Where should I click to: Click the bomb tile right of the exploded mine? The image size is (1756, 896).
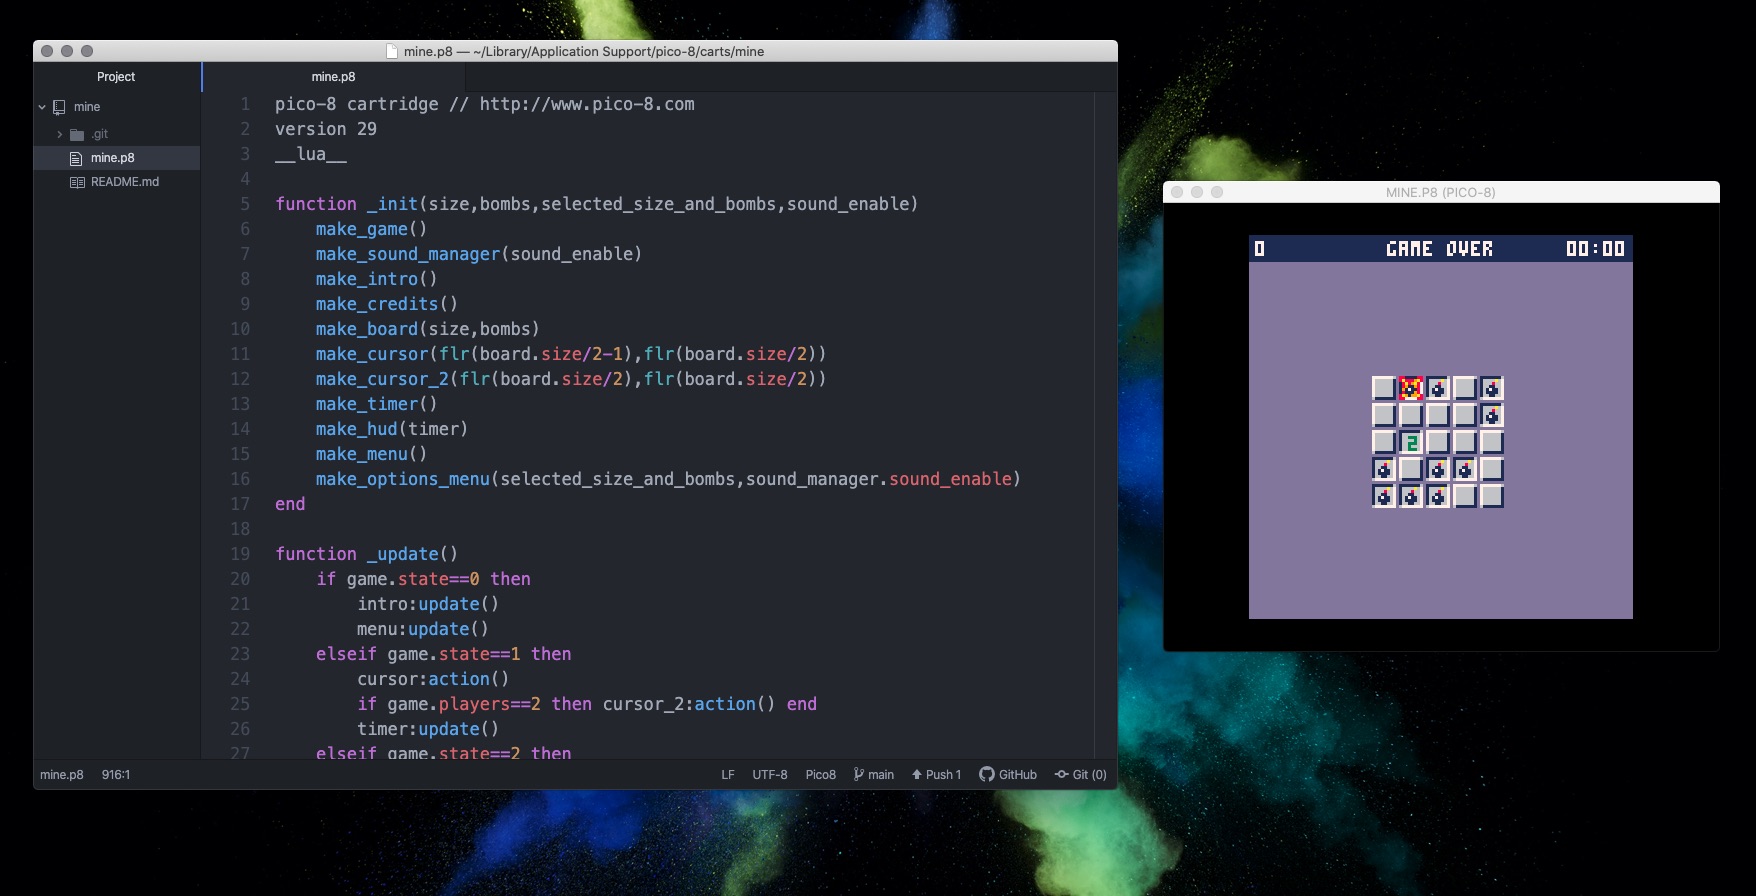[x=1438, y=388]
